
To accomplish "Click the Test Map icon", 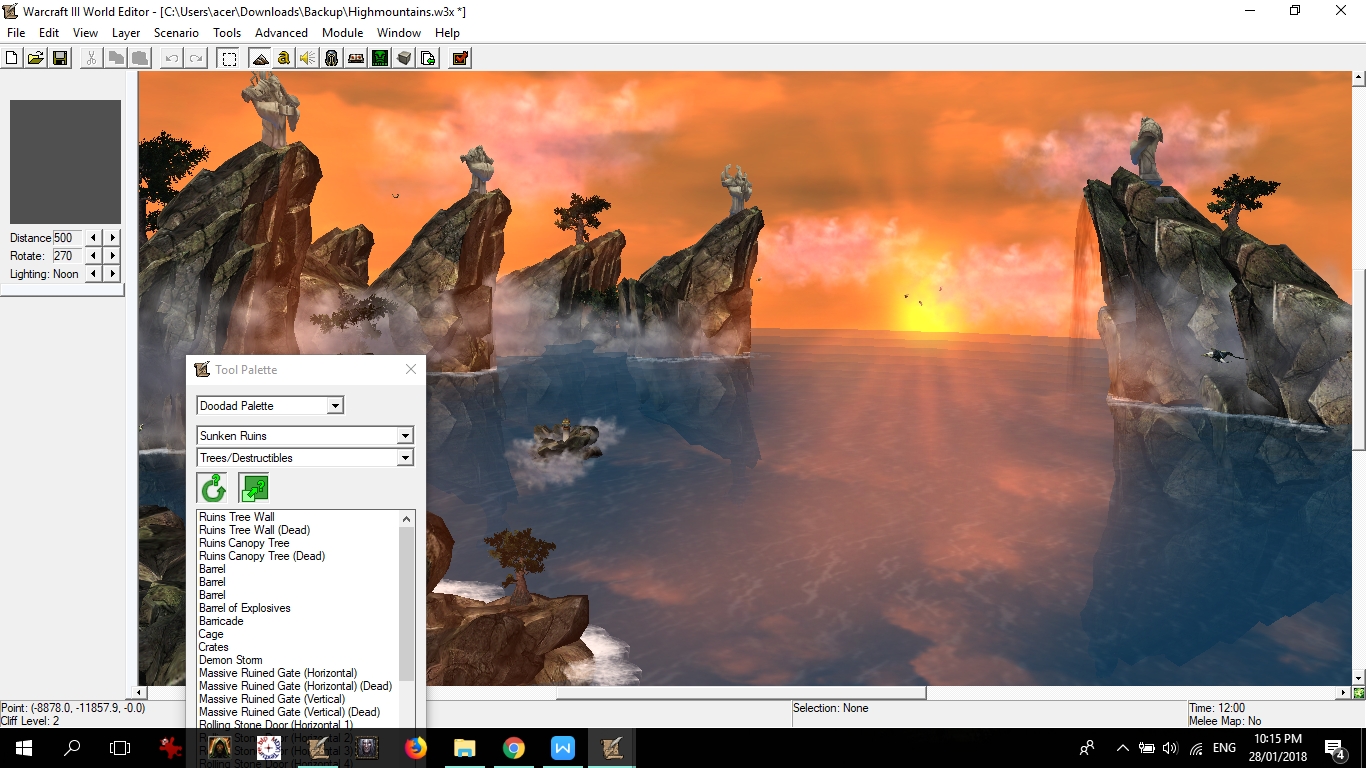I will [x=460, y=58].
